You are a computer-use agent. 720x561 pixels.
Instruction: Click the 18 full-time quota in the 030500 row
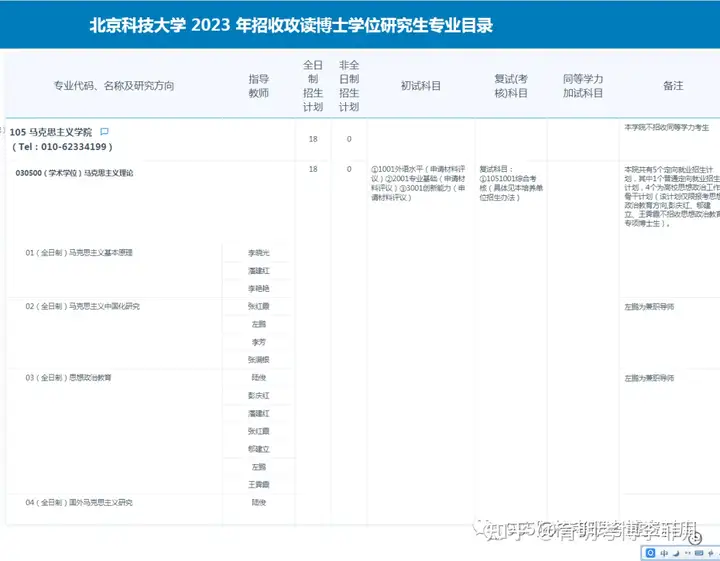pos(313,169)
